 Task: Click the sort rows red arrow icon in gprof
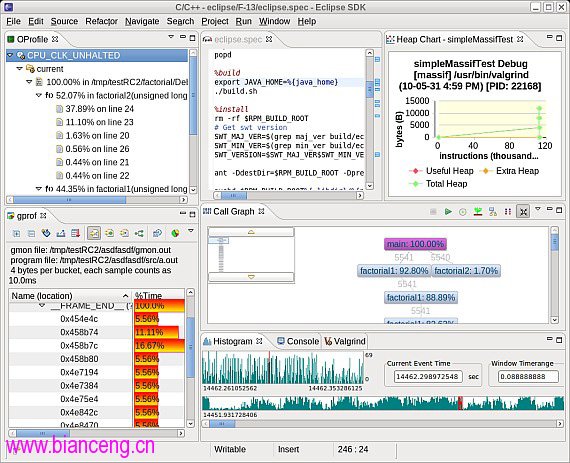[76, 233]
